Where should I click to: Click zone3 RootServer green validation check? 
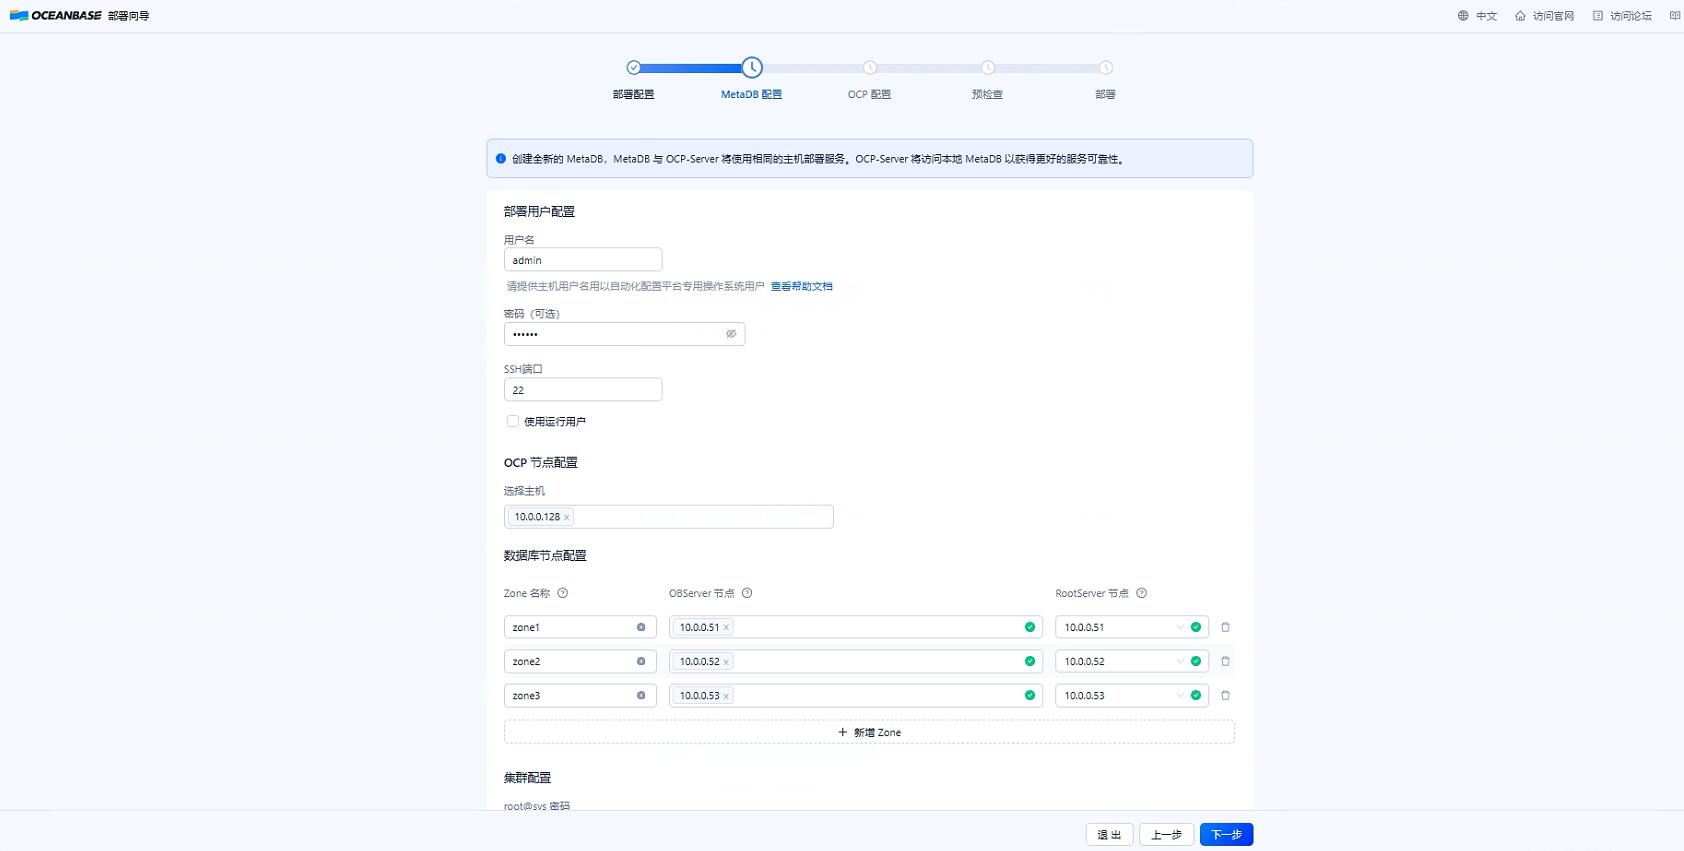[x=1196, y=695]
